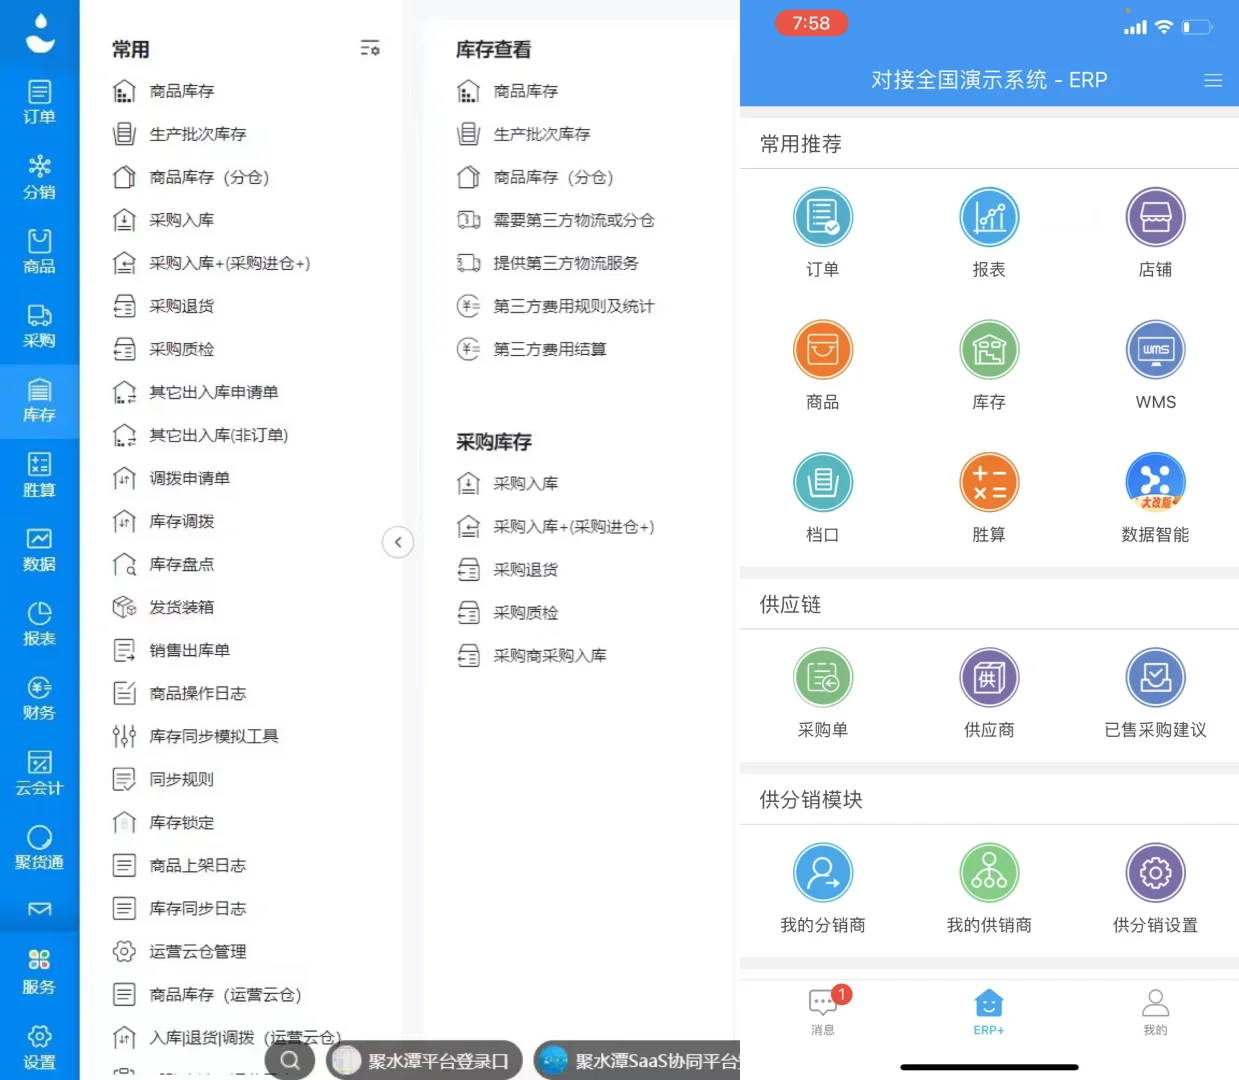This screenshot has height=1080, width=1239.
Task: Click customize icon next to 常用 heading
Action: click(x=369, y=47)
